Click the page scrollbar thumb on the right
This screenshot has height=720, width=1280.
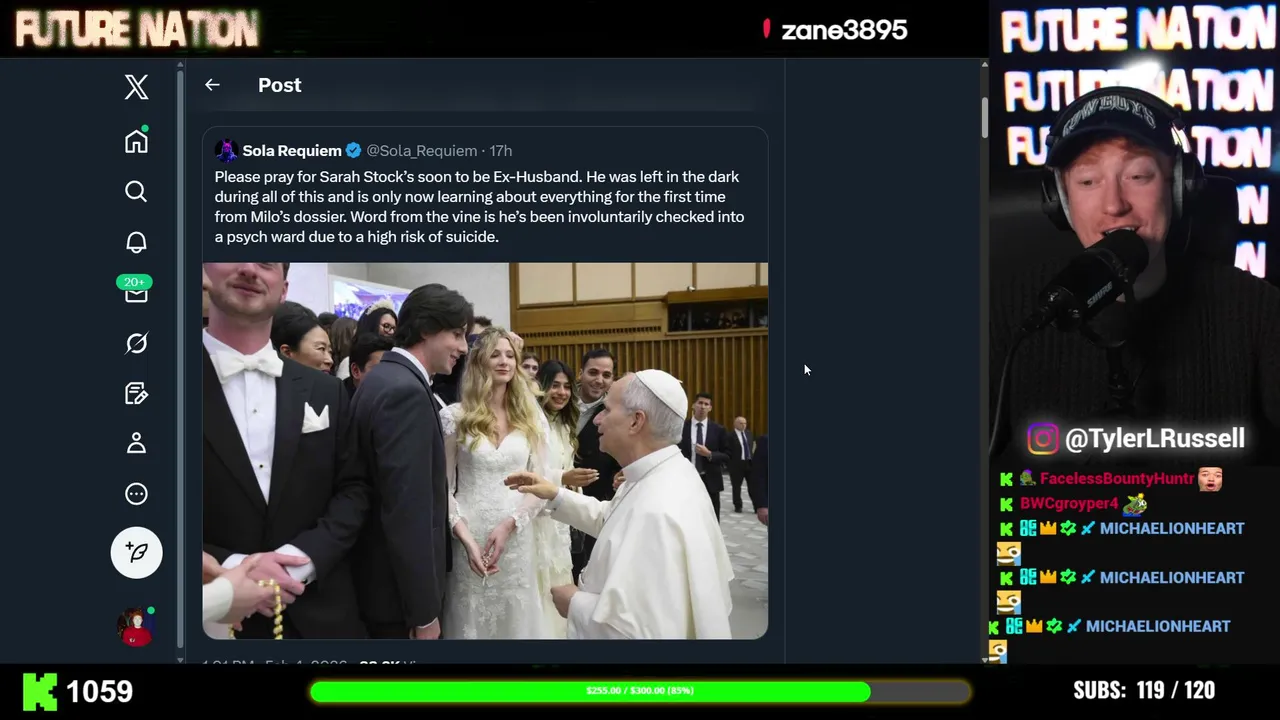[984, 117]
